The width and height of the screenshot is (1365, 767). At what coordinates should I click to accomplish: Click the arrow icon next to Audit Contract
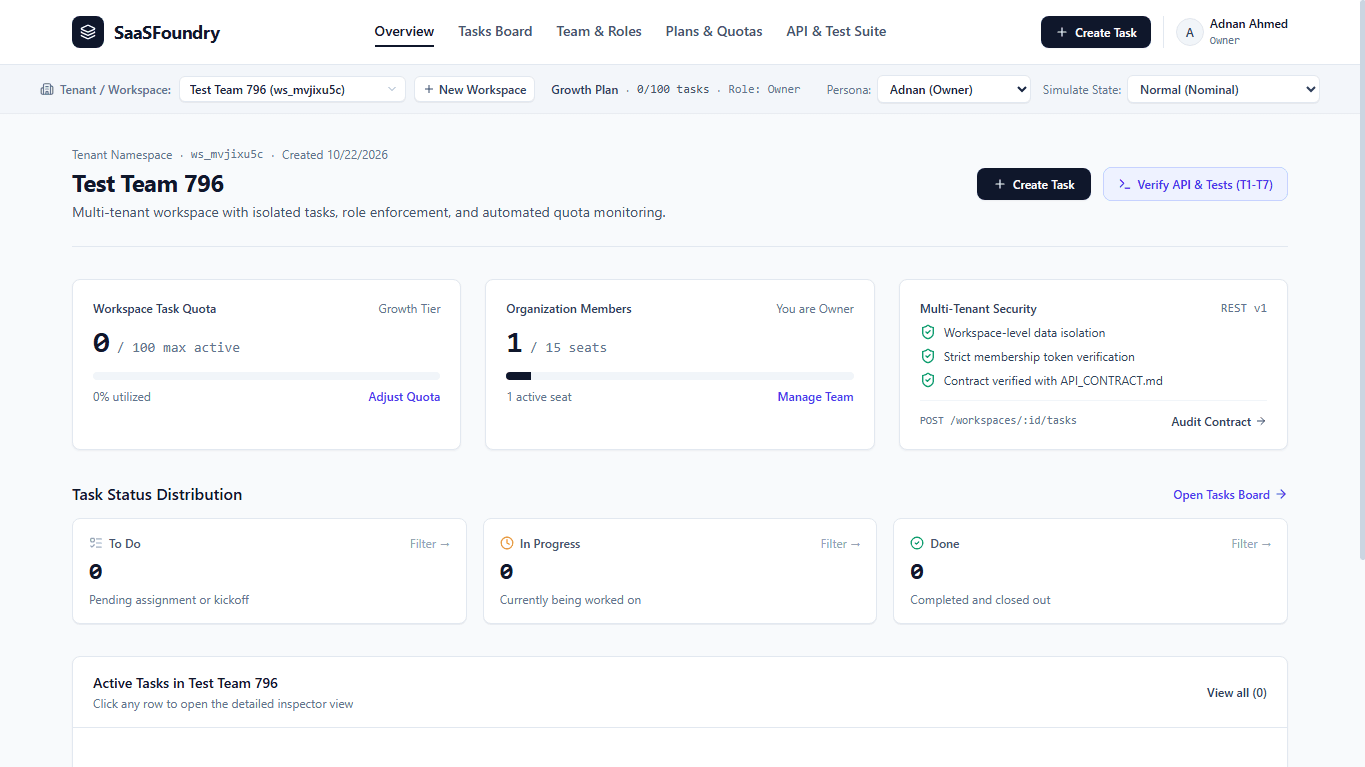pos(1261,421)
